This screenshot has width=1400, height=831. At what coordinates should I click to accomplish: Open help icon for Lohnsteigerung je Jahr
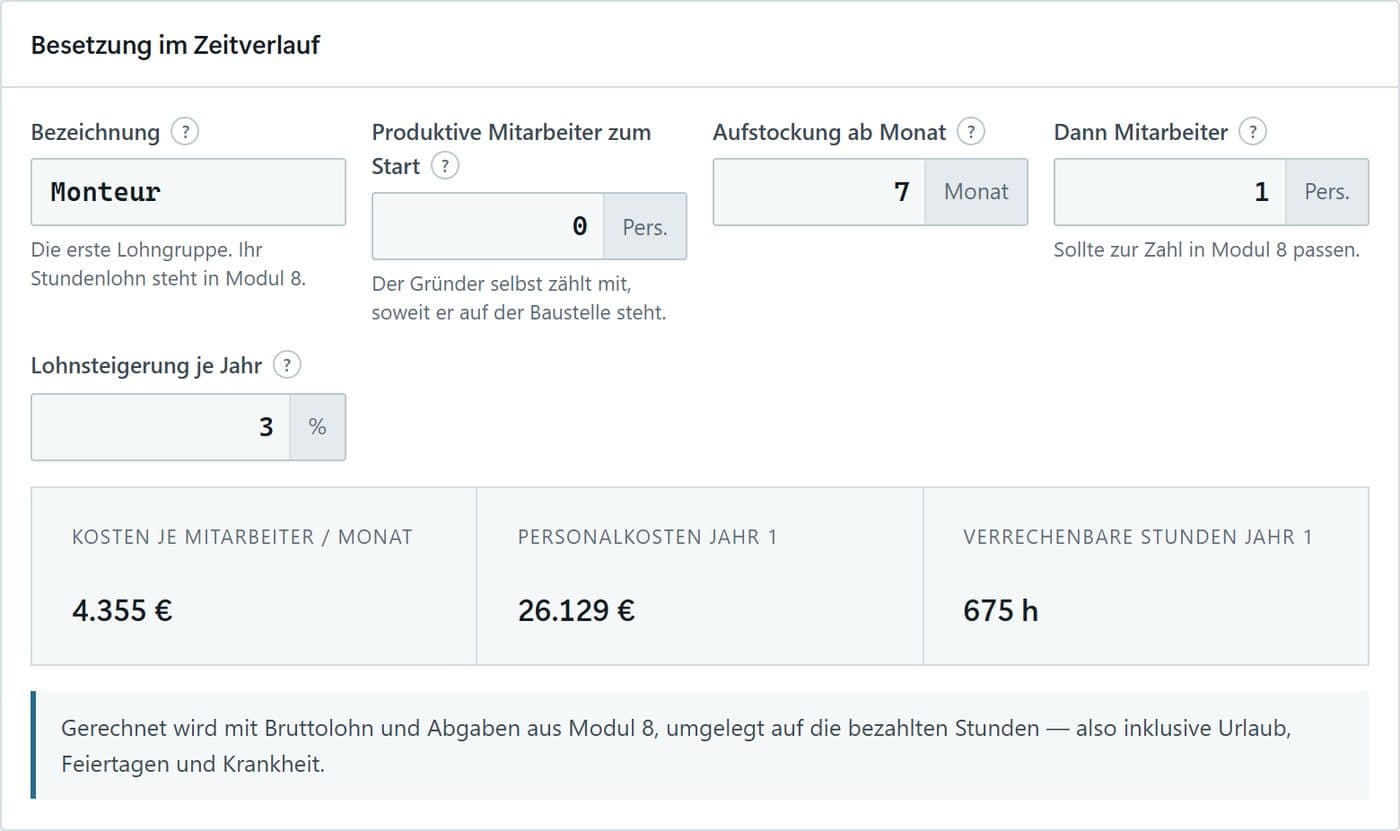click(287, 366)
